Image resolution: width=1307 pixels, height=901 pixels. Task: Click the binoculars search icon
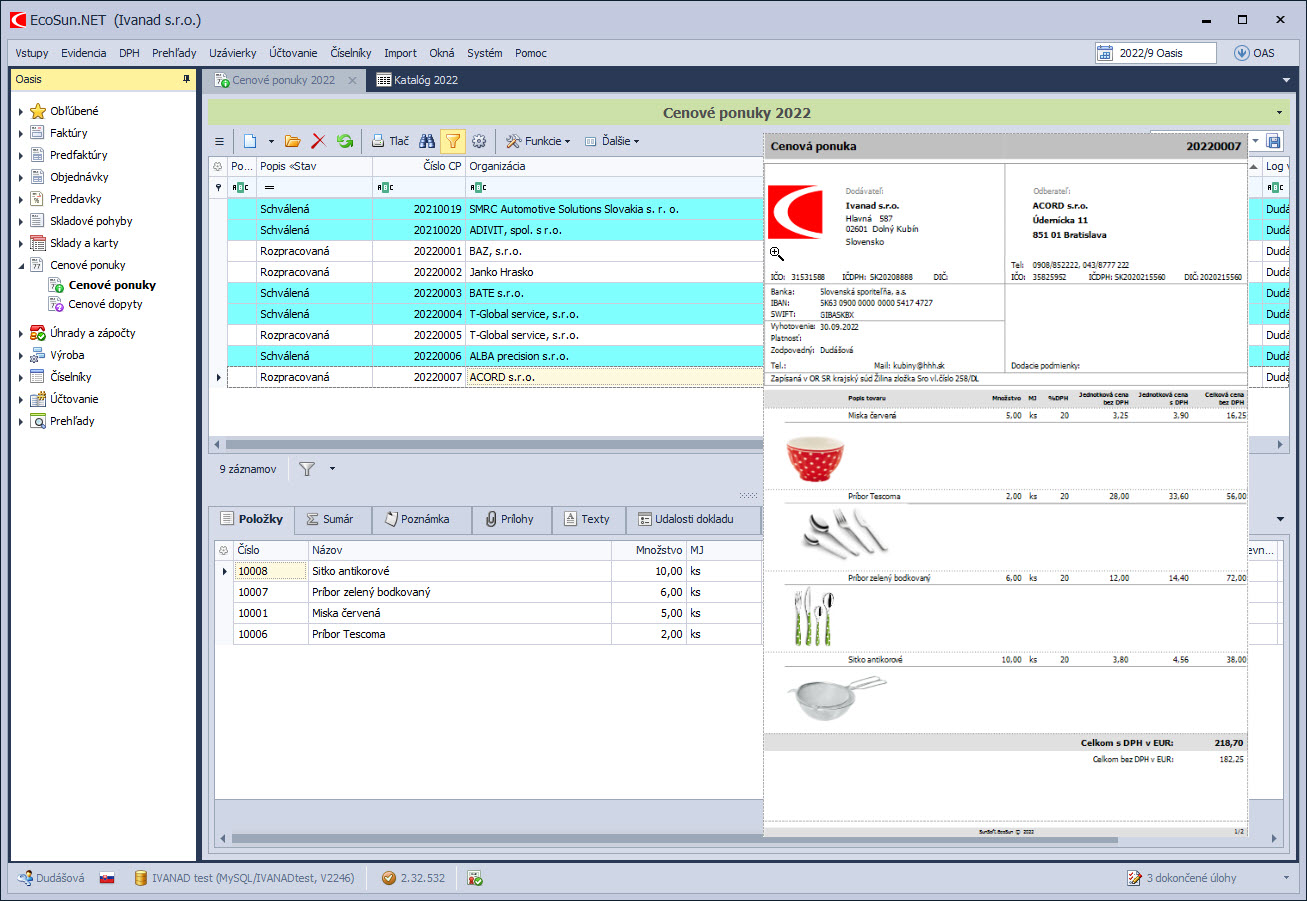tap(427, 142)
